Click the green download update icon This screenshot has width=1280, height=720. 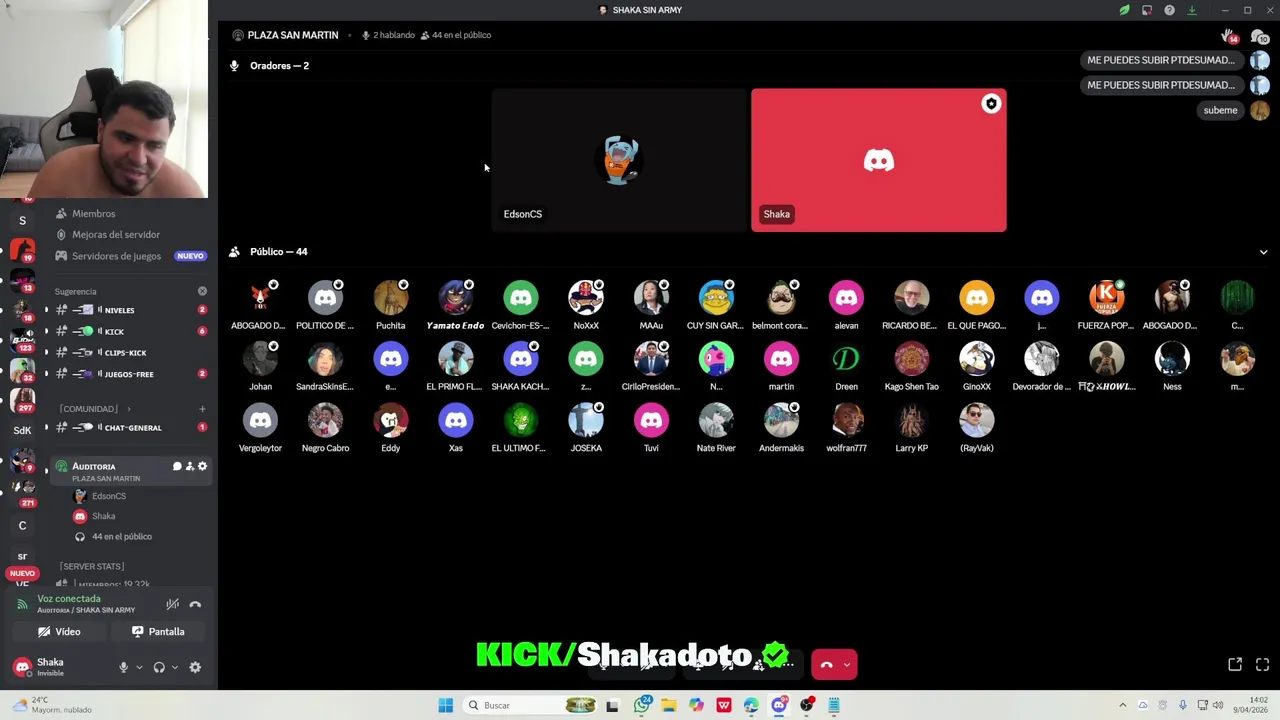pos(1192,10)
